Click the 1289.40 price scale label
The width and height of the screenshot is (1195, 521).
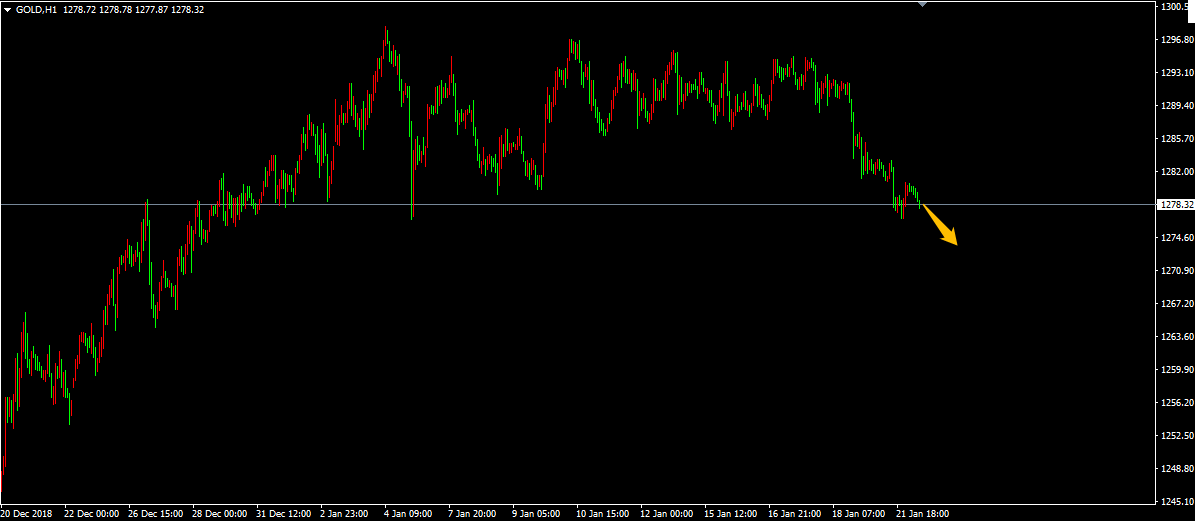coord(1176,106)
